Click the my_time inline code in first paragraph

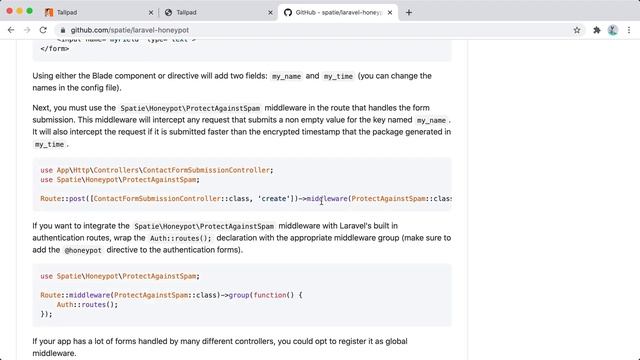coord(338,76)
